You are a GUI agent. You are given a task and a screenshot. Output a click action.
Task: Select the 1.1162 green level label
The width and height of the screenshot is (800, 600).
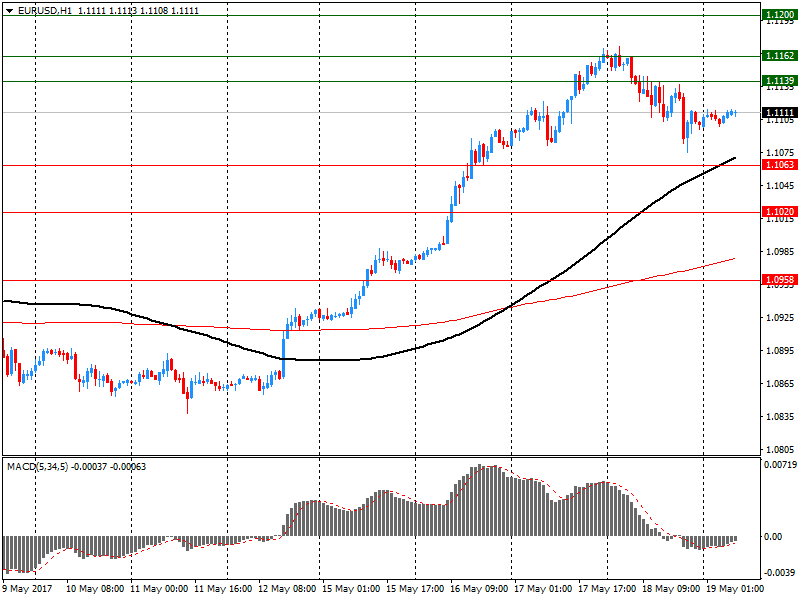(780, 55)
